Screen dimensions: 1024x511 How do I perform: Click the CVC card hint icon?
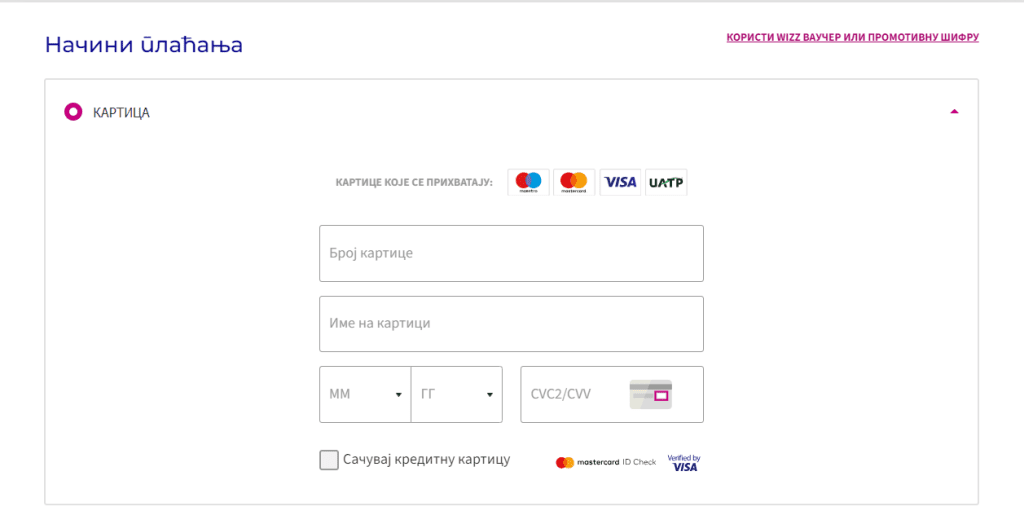pos(650,395)
